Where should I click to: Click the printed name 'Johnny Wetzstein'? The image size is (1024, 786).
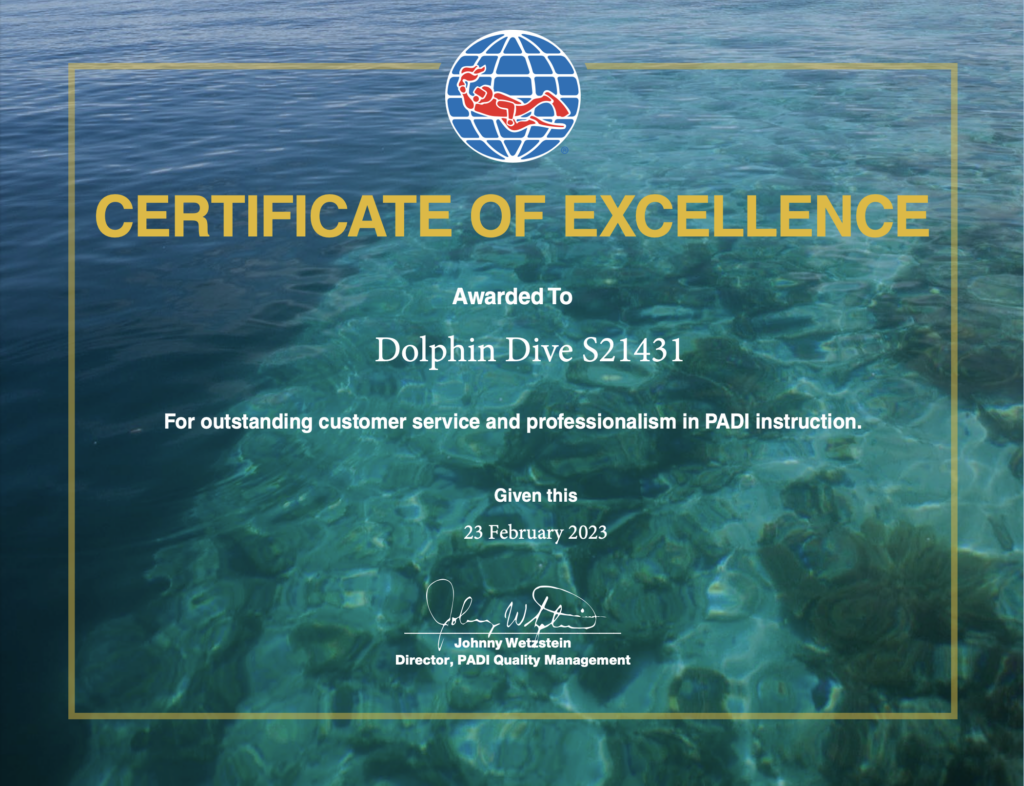(x=513, y=644)
